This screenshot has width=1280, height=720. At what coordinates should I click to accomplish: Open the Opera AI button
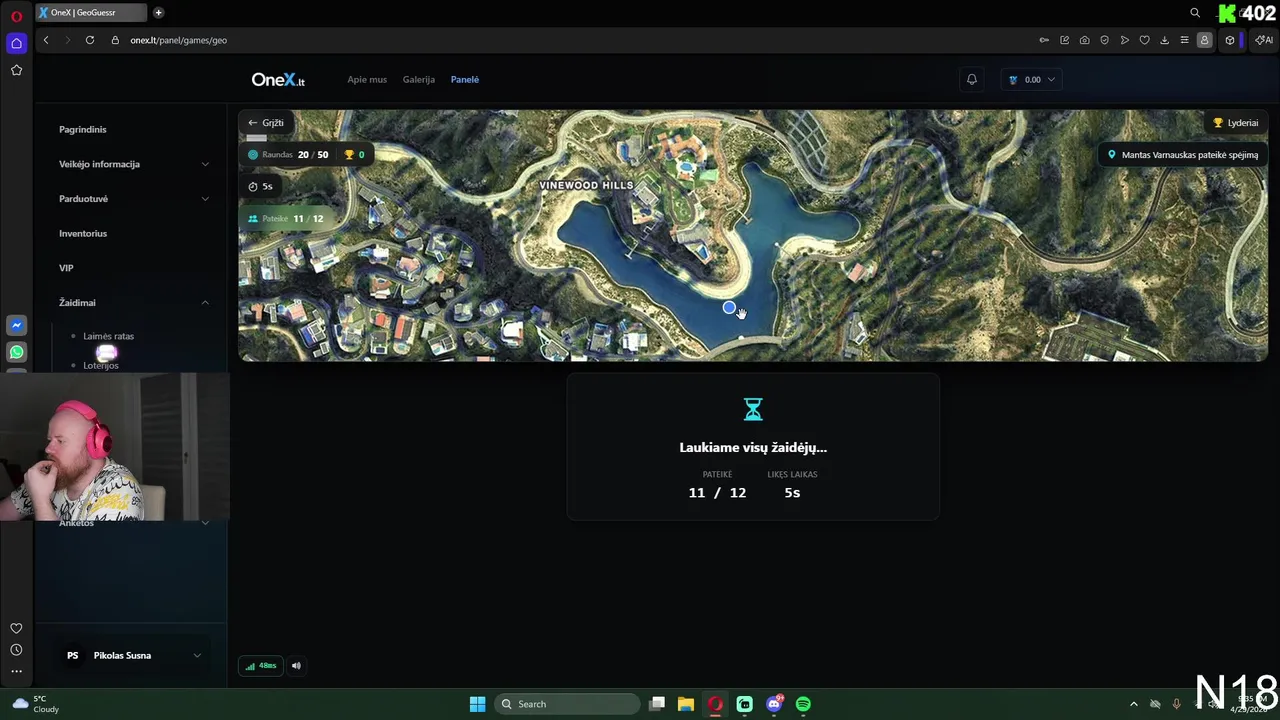1264,40
